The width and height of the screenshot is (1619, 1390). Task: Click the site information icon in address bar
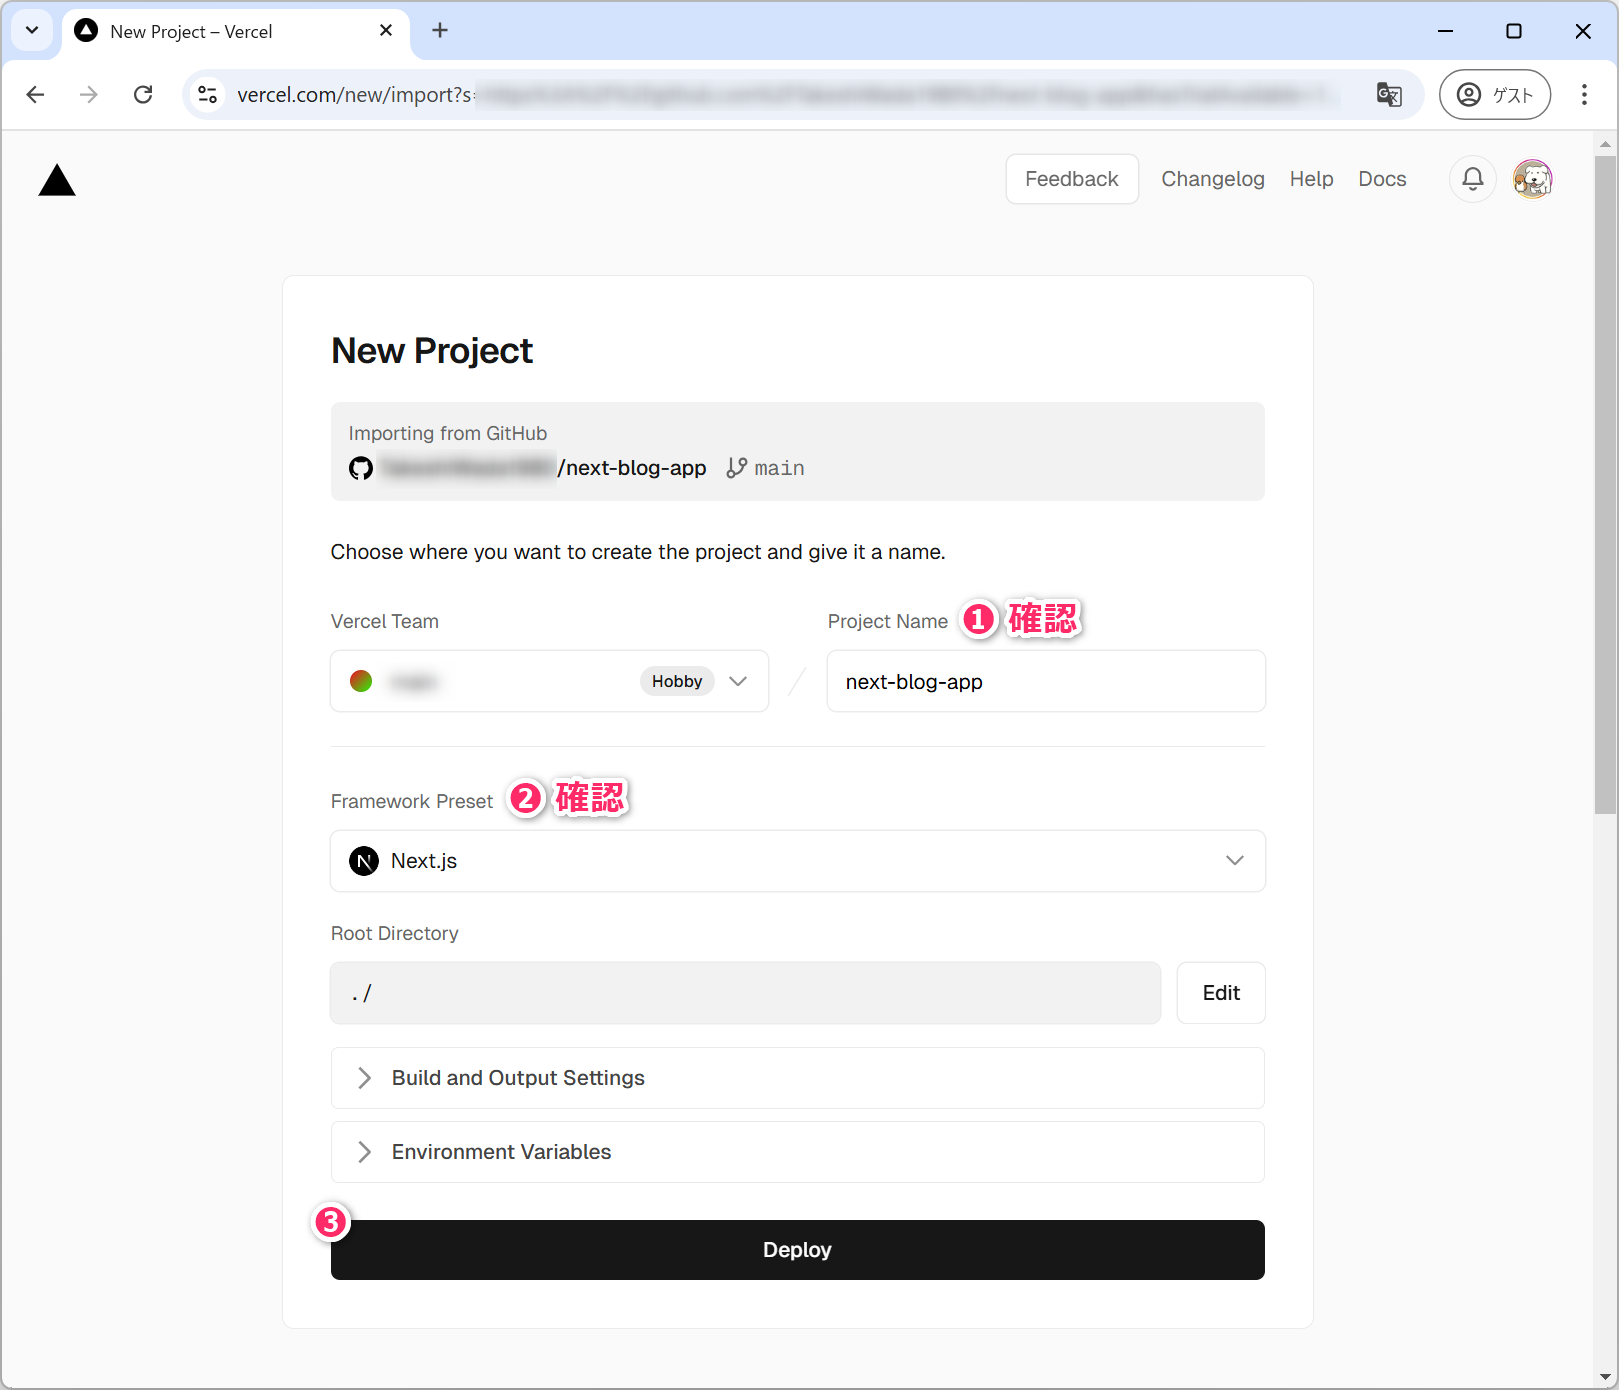pyautogui.click(x=208, y=95)
